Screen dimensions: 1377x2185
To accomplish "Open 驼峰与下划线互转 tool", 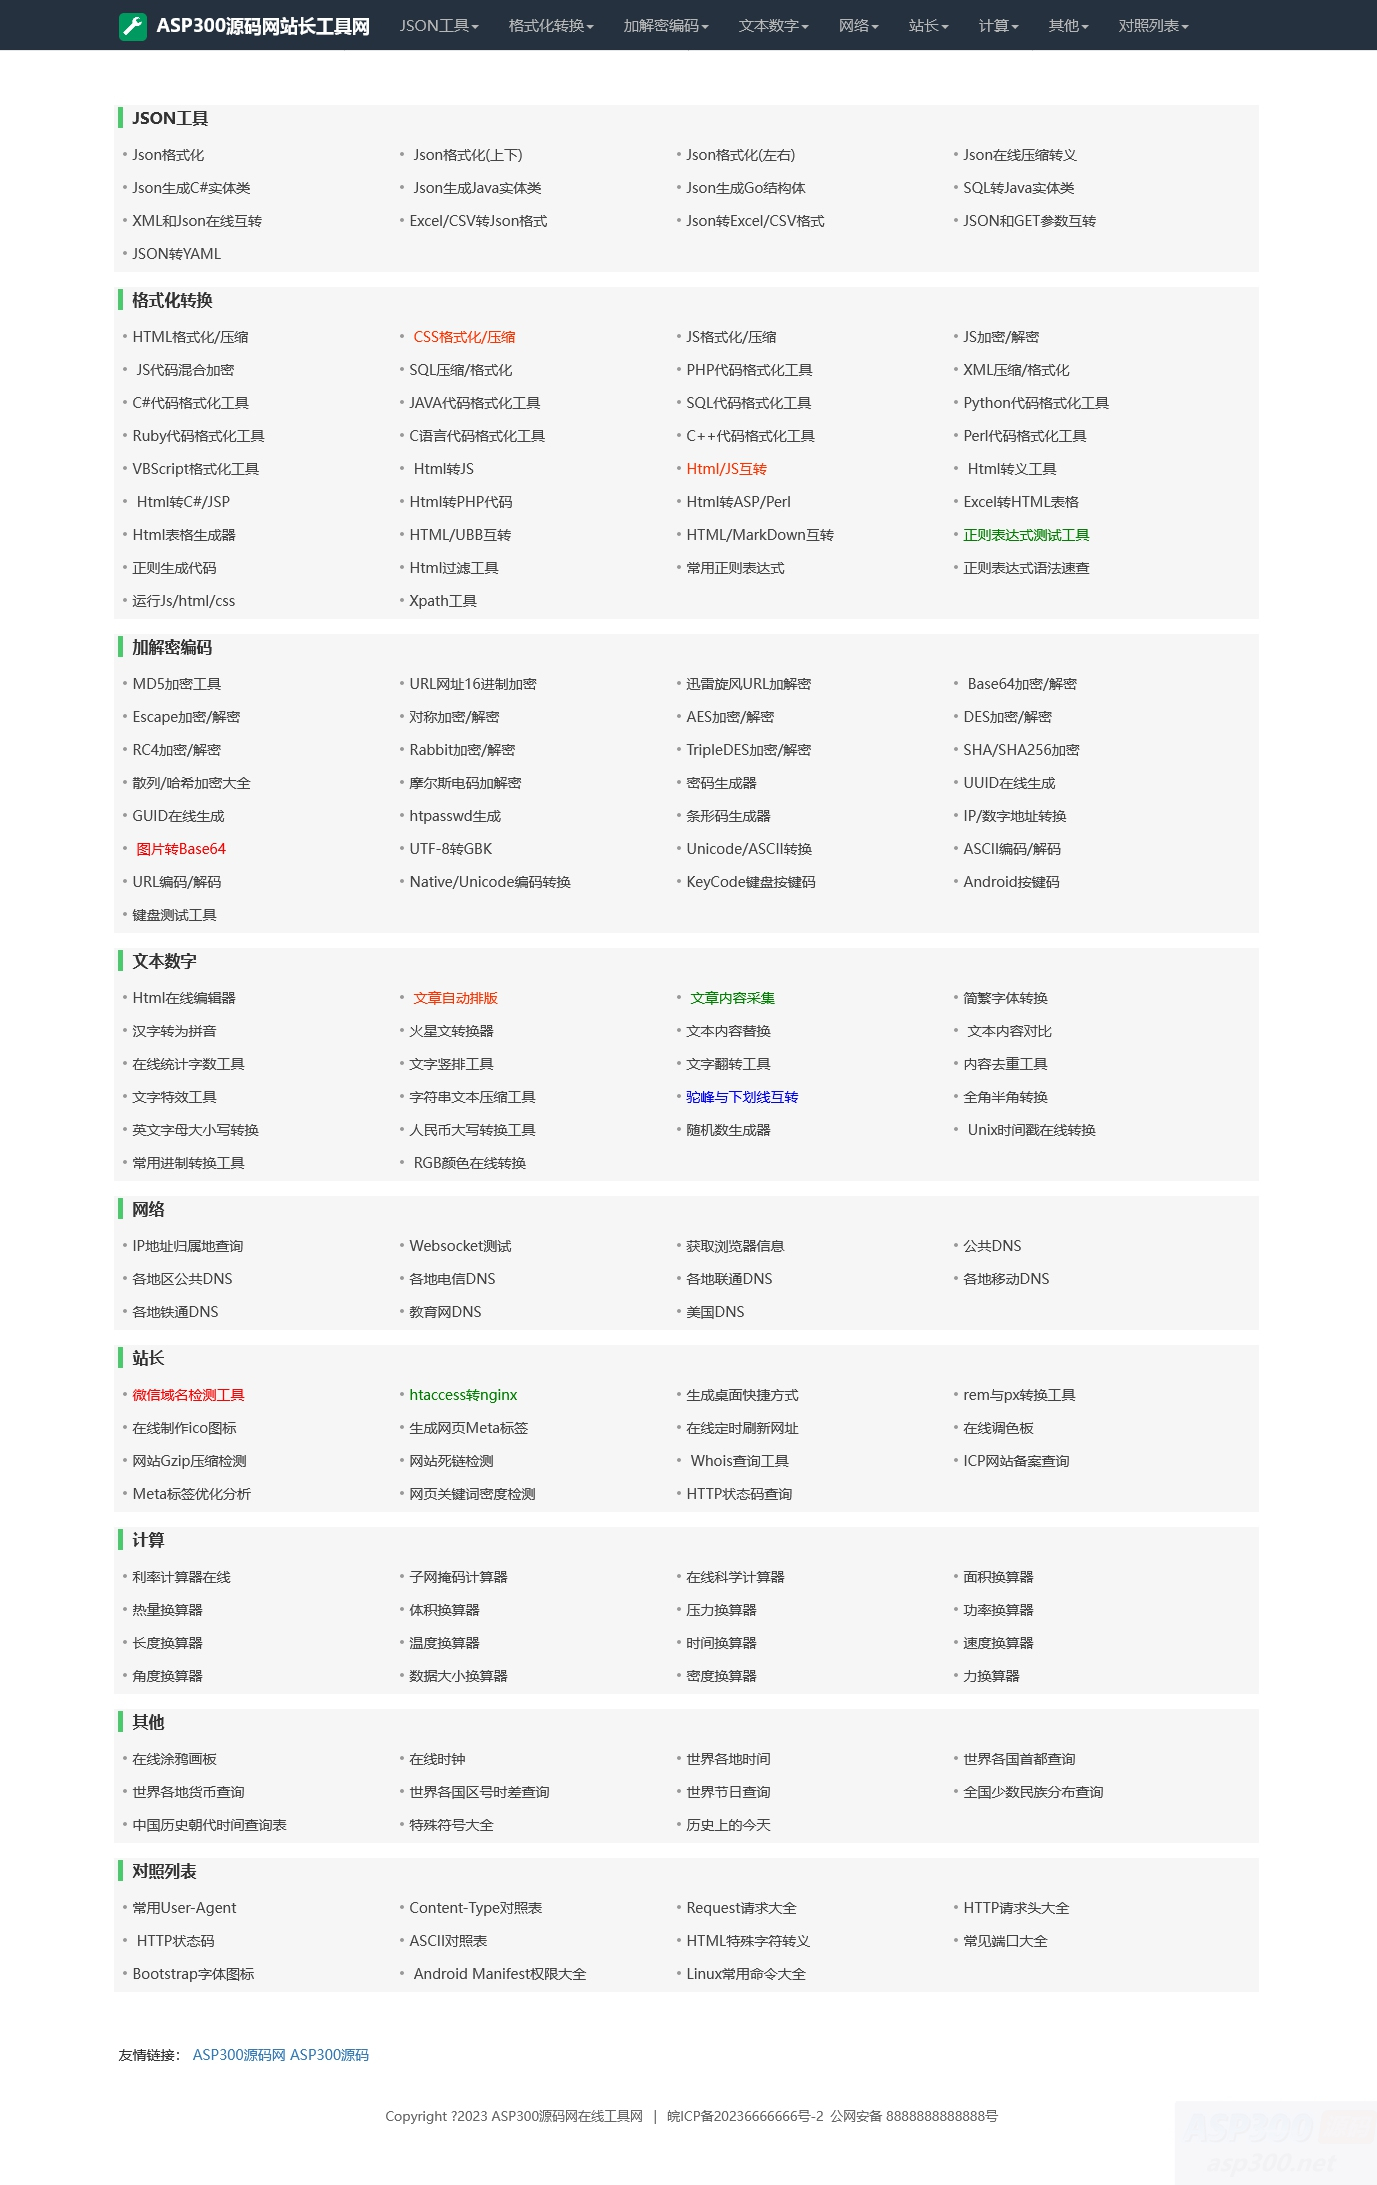I will 742,1097.
